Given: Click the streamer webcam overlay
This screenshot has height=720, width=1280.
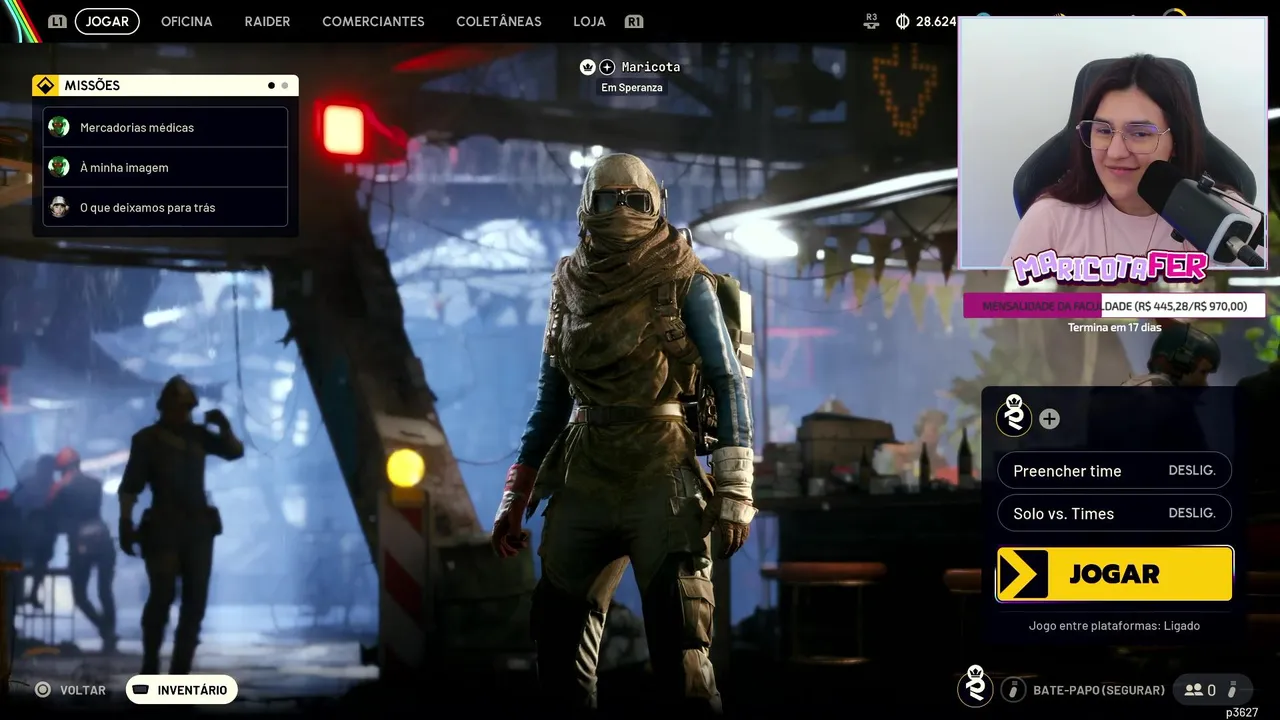Looking at the screenshot, I should point(1113,143).
